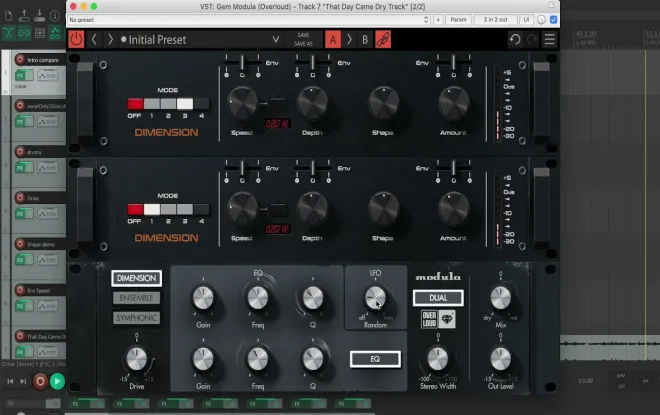The image size is (660, 415).
Task: Click green play button in DAW
Action: coord(57,381)
